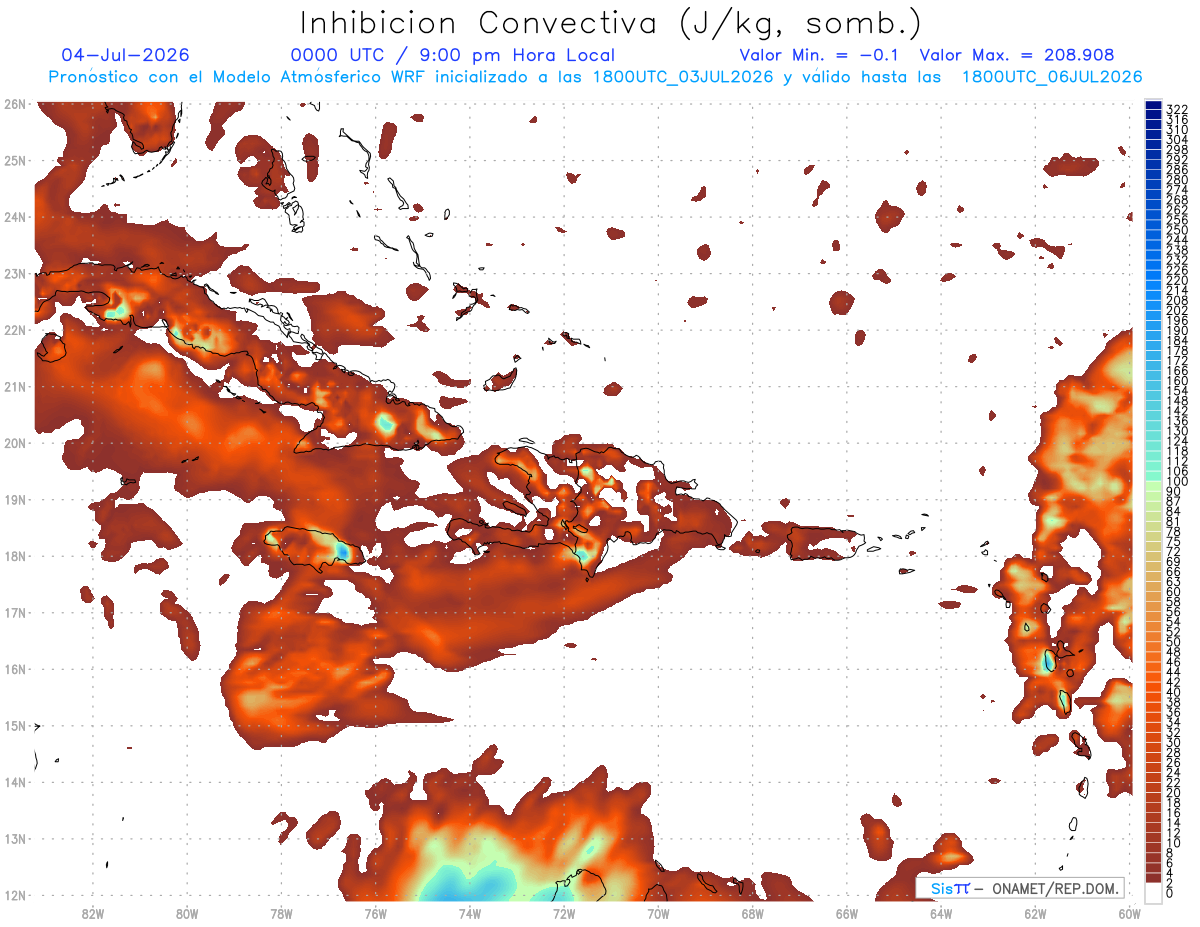Viewport: 1200px width, 927px height.
Task: Click the '100' value on the color scale
Action: 1177,482
